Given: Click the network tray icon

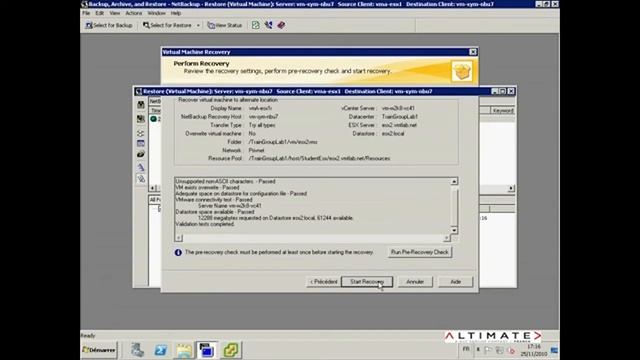Looking at the screenshot, I should click(500, 350).
